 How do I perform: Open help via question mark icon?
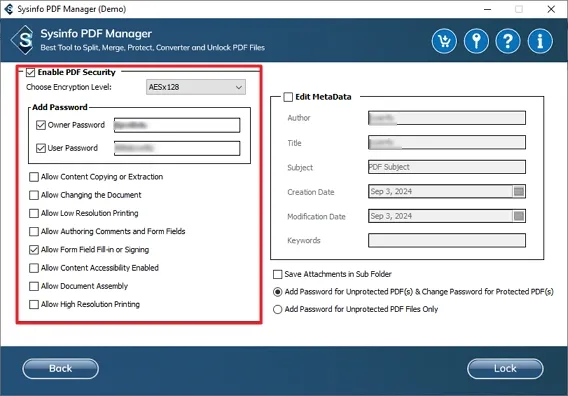[x=508, y=41]
